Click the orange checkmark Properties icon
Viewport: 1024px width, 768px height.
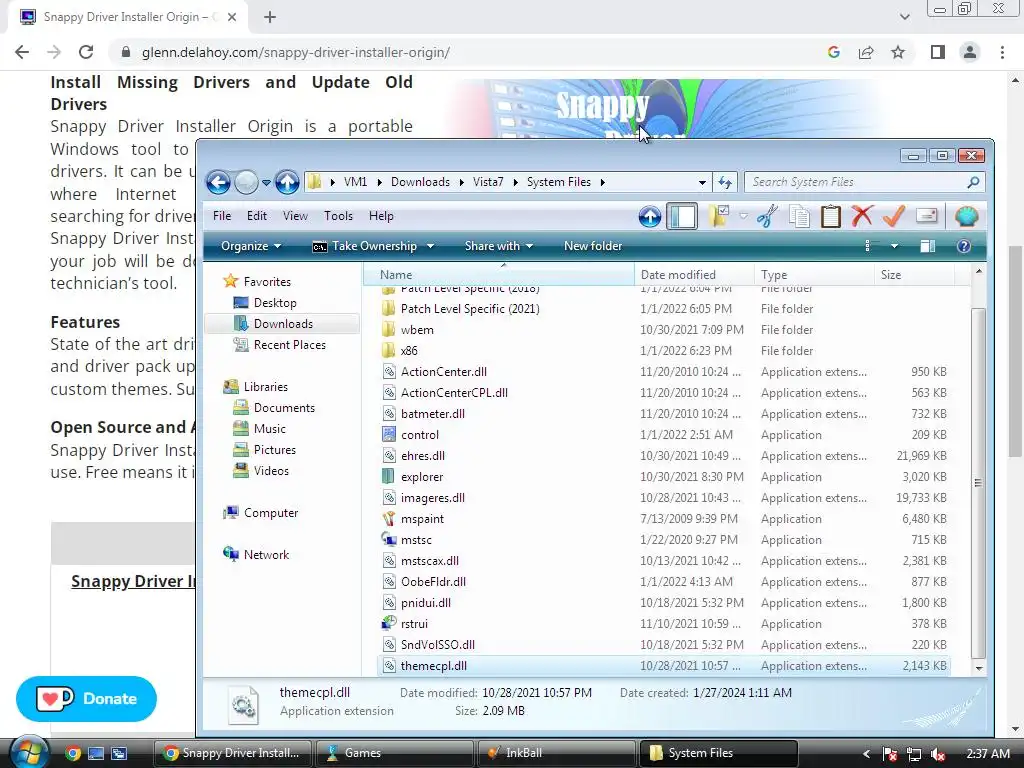point(894,216)
